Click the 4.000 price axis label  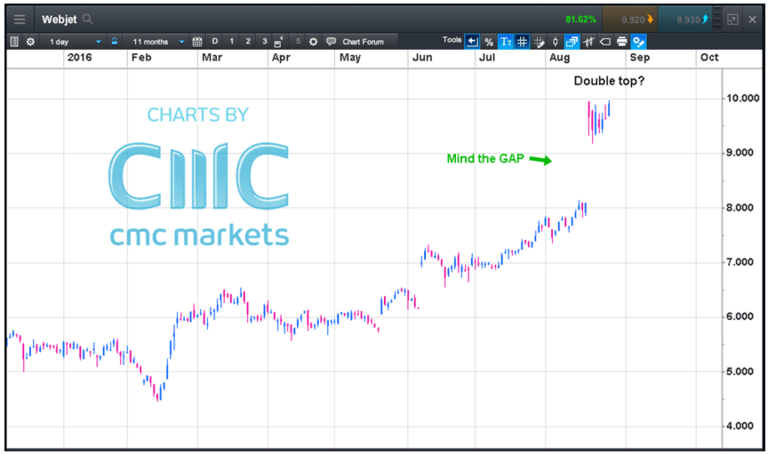[x=740, y=426]
